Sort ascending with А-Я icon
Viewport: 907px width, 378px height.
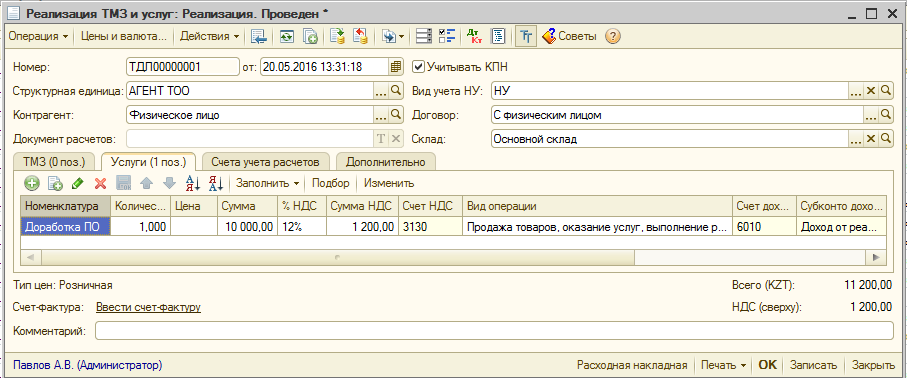[x=192, y=184]
